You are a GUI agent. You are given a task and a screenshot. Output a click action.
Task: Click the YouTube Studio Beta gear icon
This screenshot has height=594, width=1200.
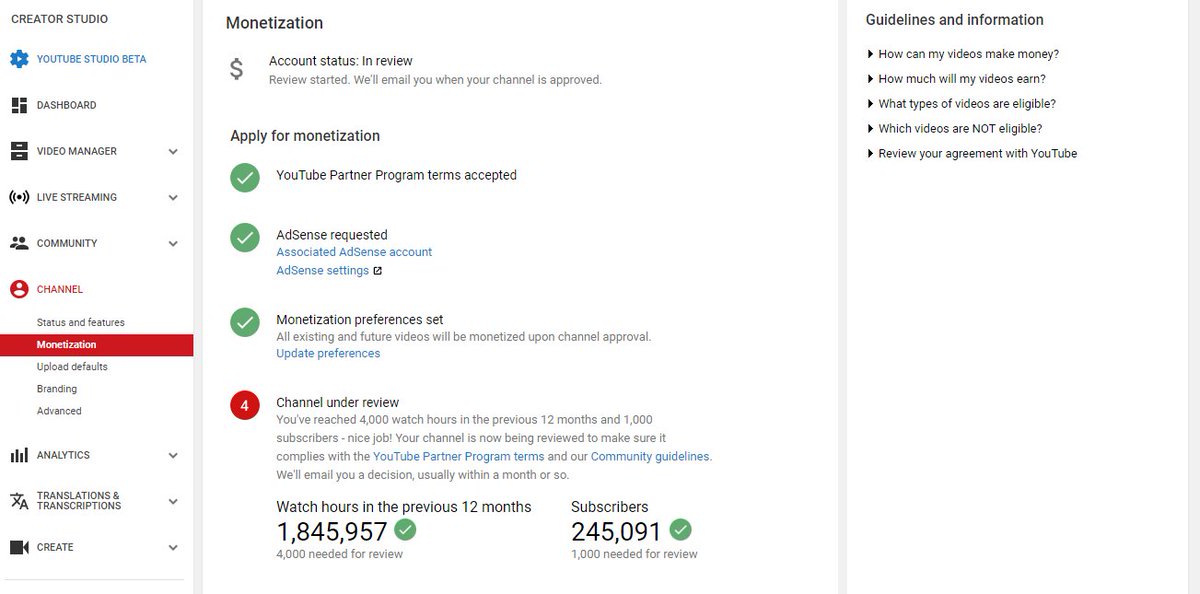coord(19,59)
